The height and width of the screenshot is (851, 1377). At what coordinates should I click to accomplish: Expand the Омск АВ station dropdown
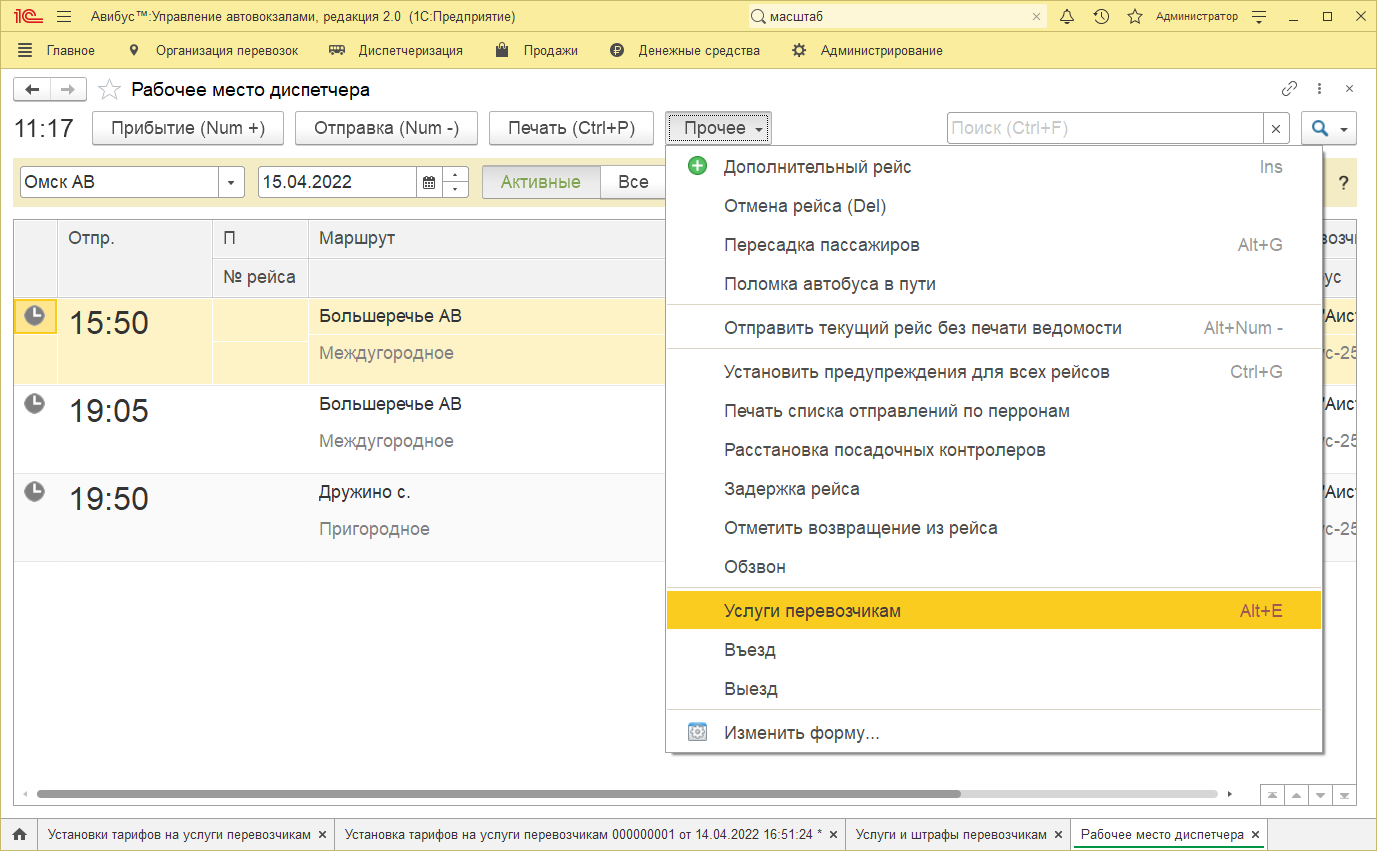[x=231, y=183]
